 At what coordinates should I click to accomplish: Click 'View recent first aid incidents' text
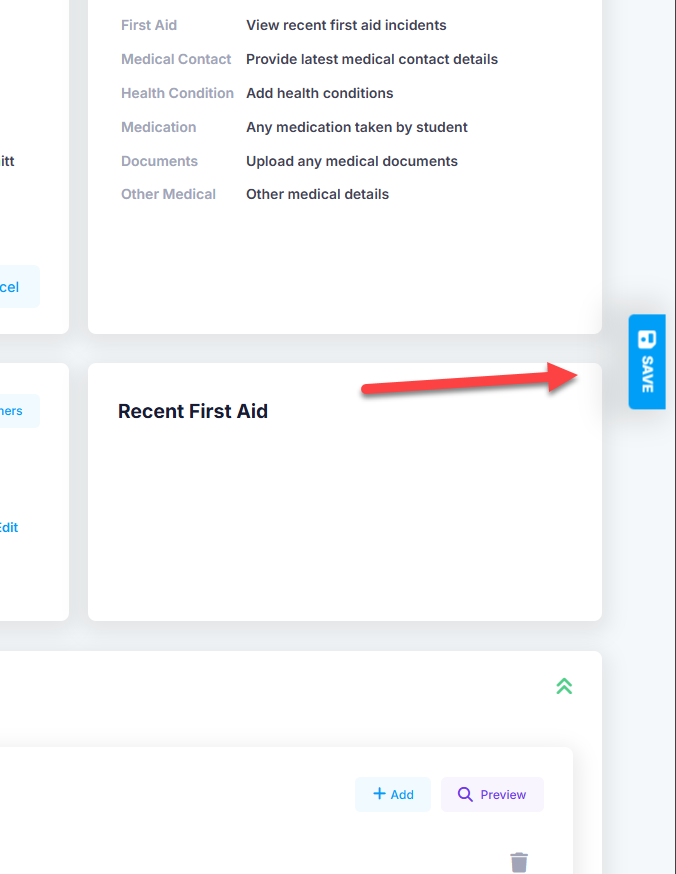tap(346, 25)
